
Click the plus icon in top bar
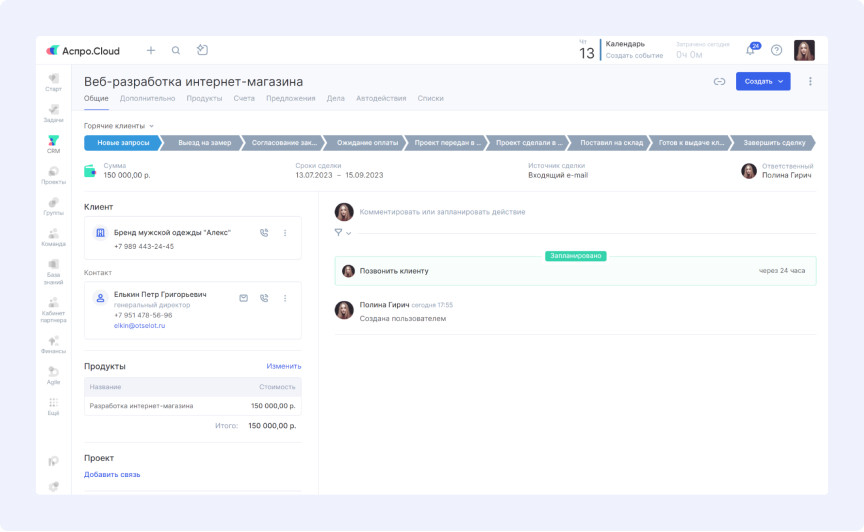click(151, 50)
